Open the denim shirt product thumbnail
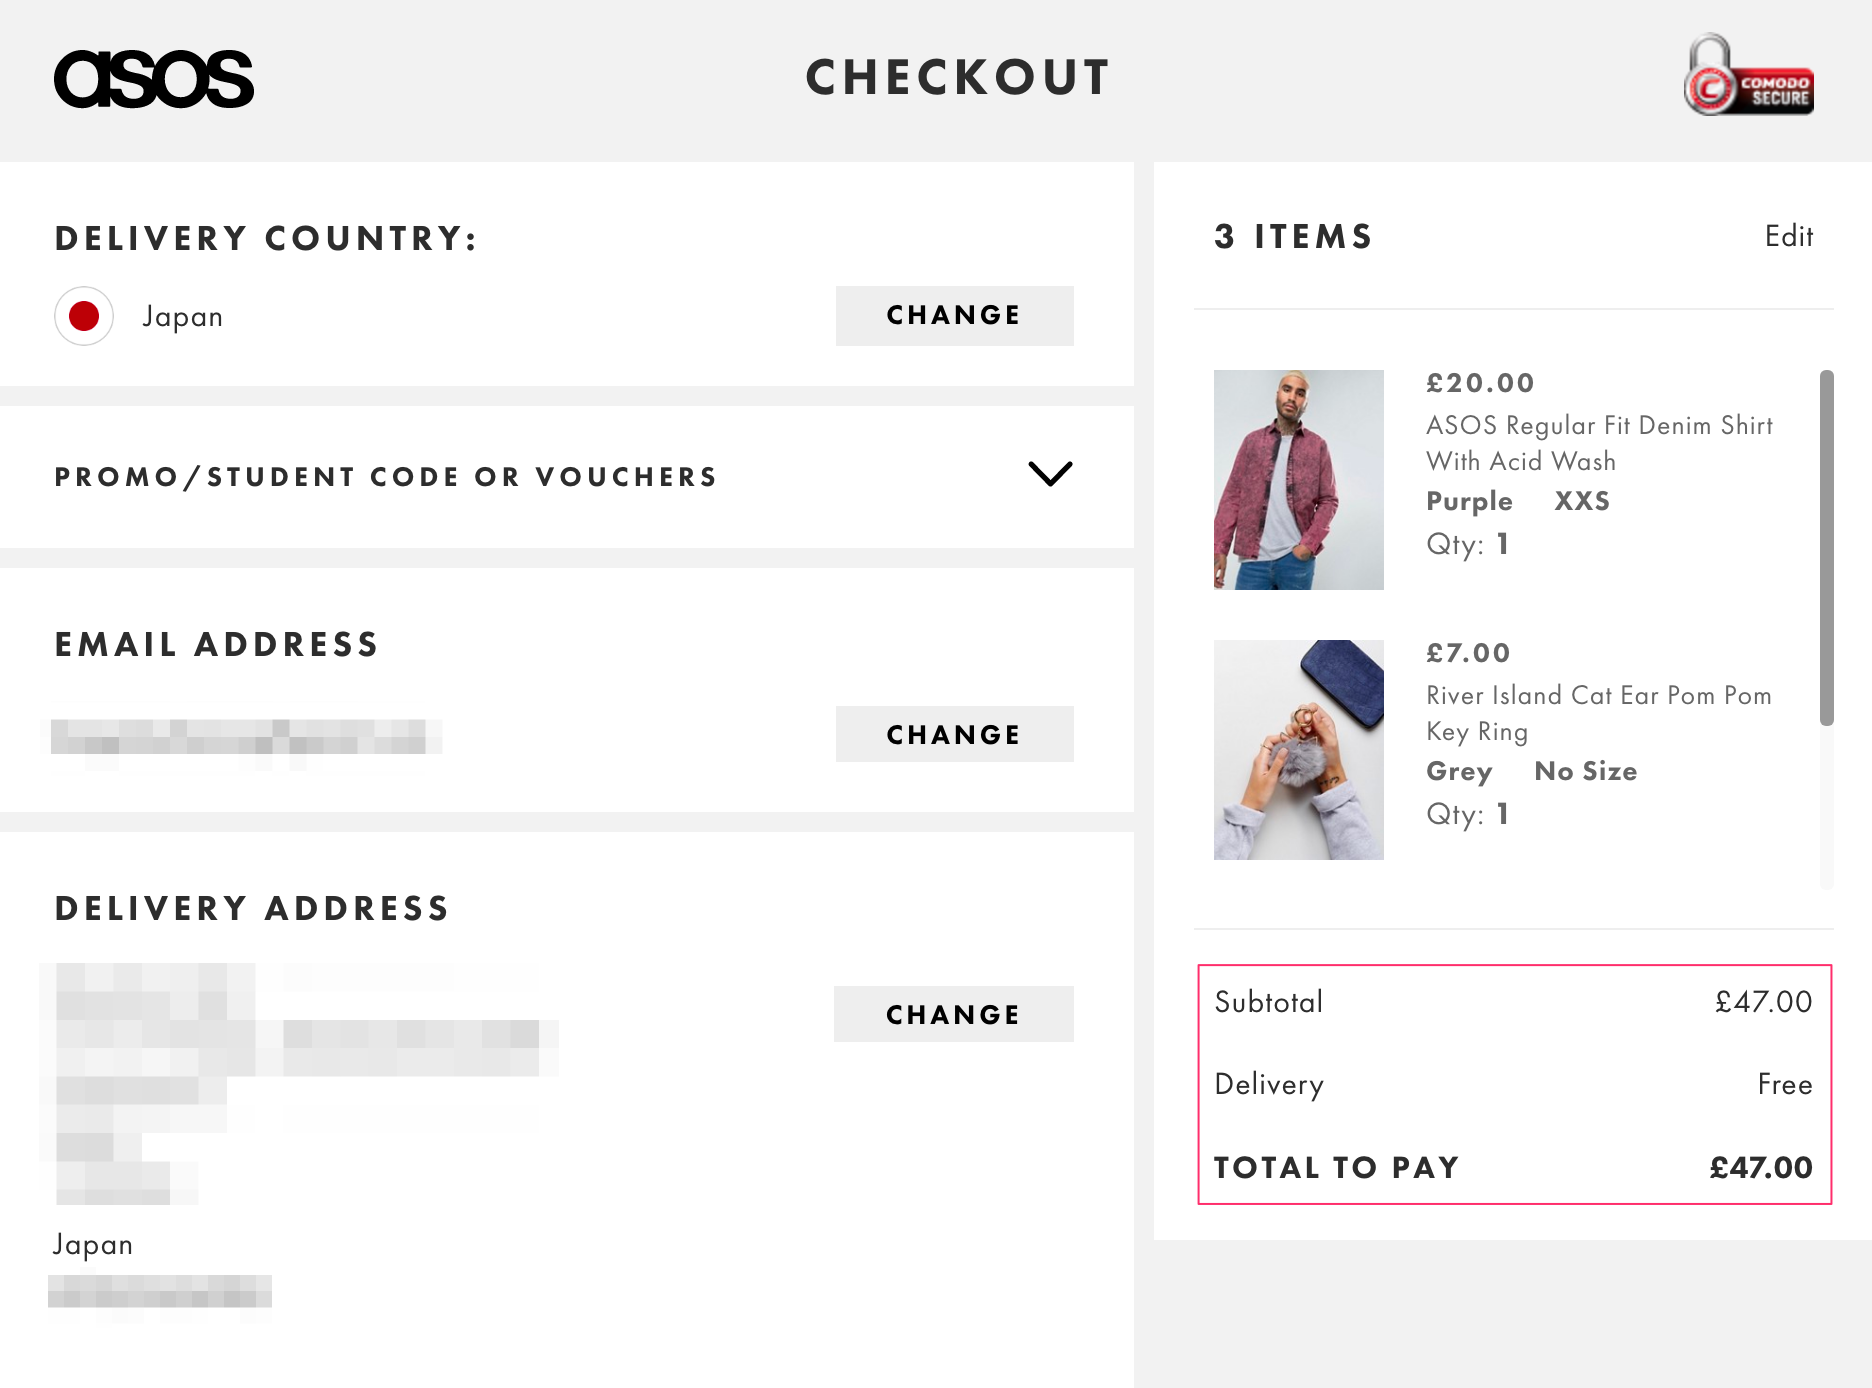This screenshot has height=1388, width=1872. pyautogui.click(x=1297, y=478)
